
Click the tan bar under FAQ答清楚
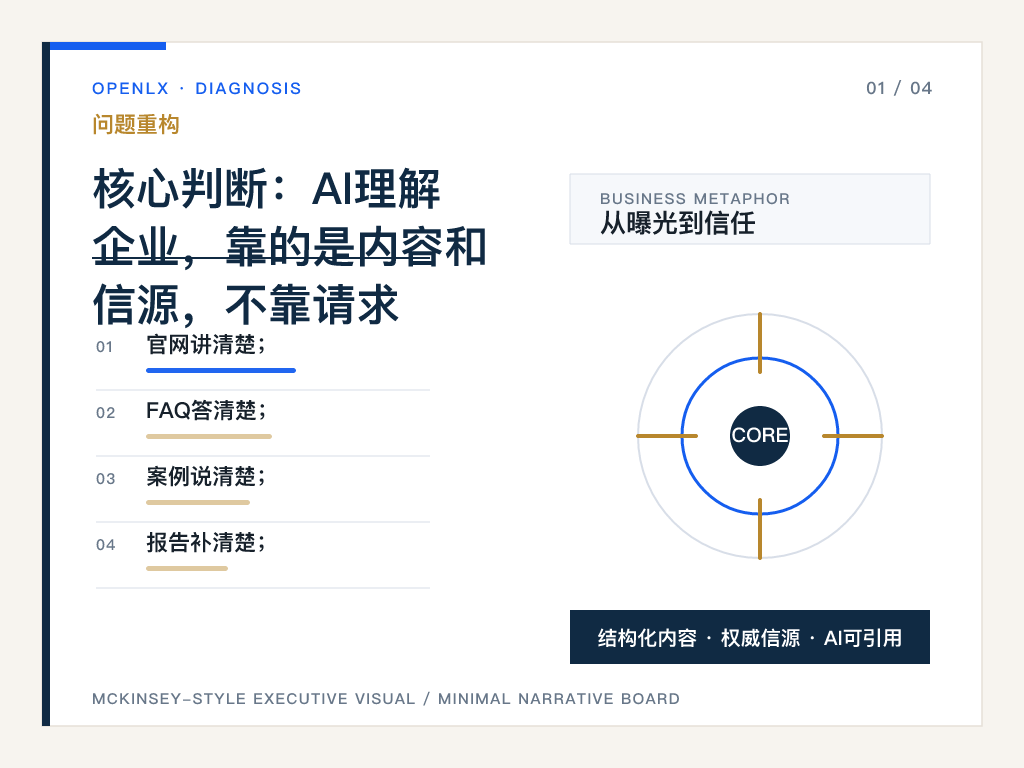pos(209,436)
